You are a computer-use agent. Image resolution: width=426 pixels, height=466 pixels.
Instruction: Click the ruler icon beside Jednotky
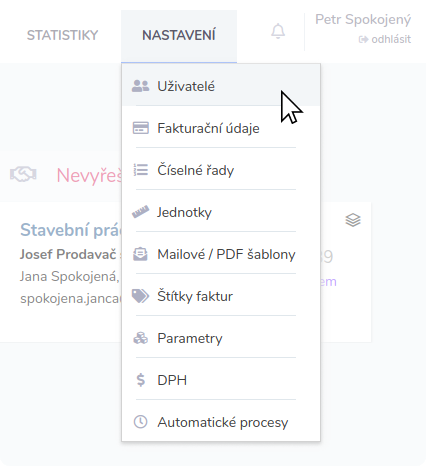coord(140,212)
